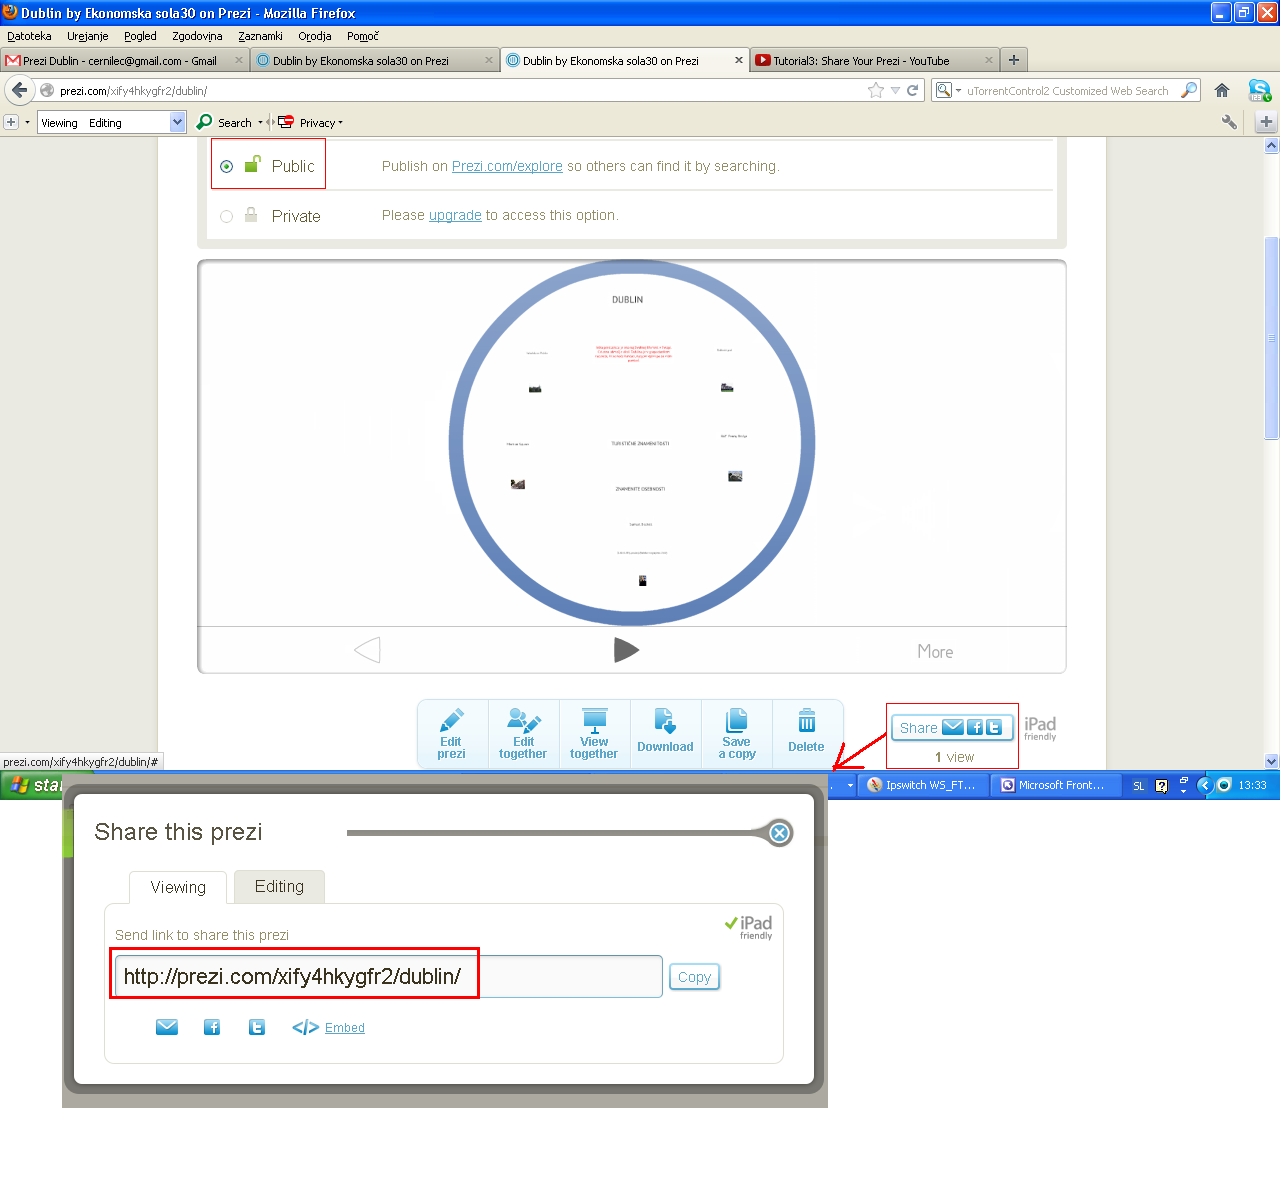This screenshot has width=1280, height=1202.
Task: Click the upgrade link
Action: (x=455, y=215)
